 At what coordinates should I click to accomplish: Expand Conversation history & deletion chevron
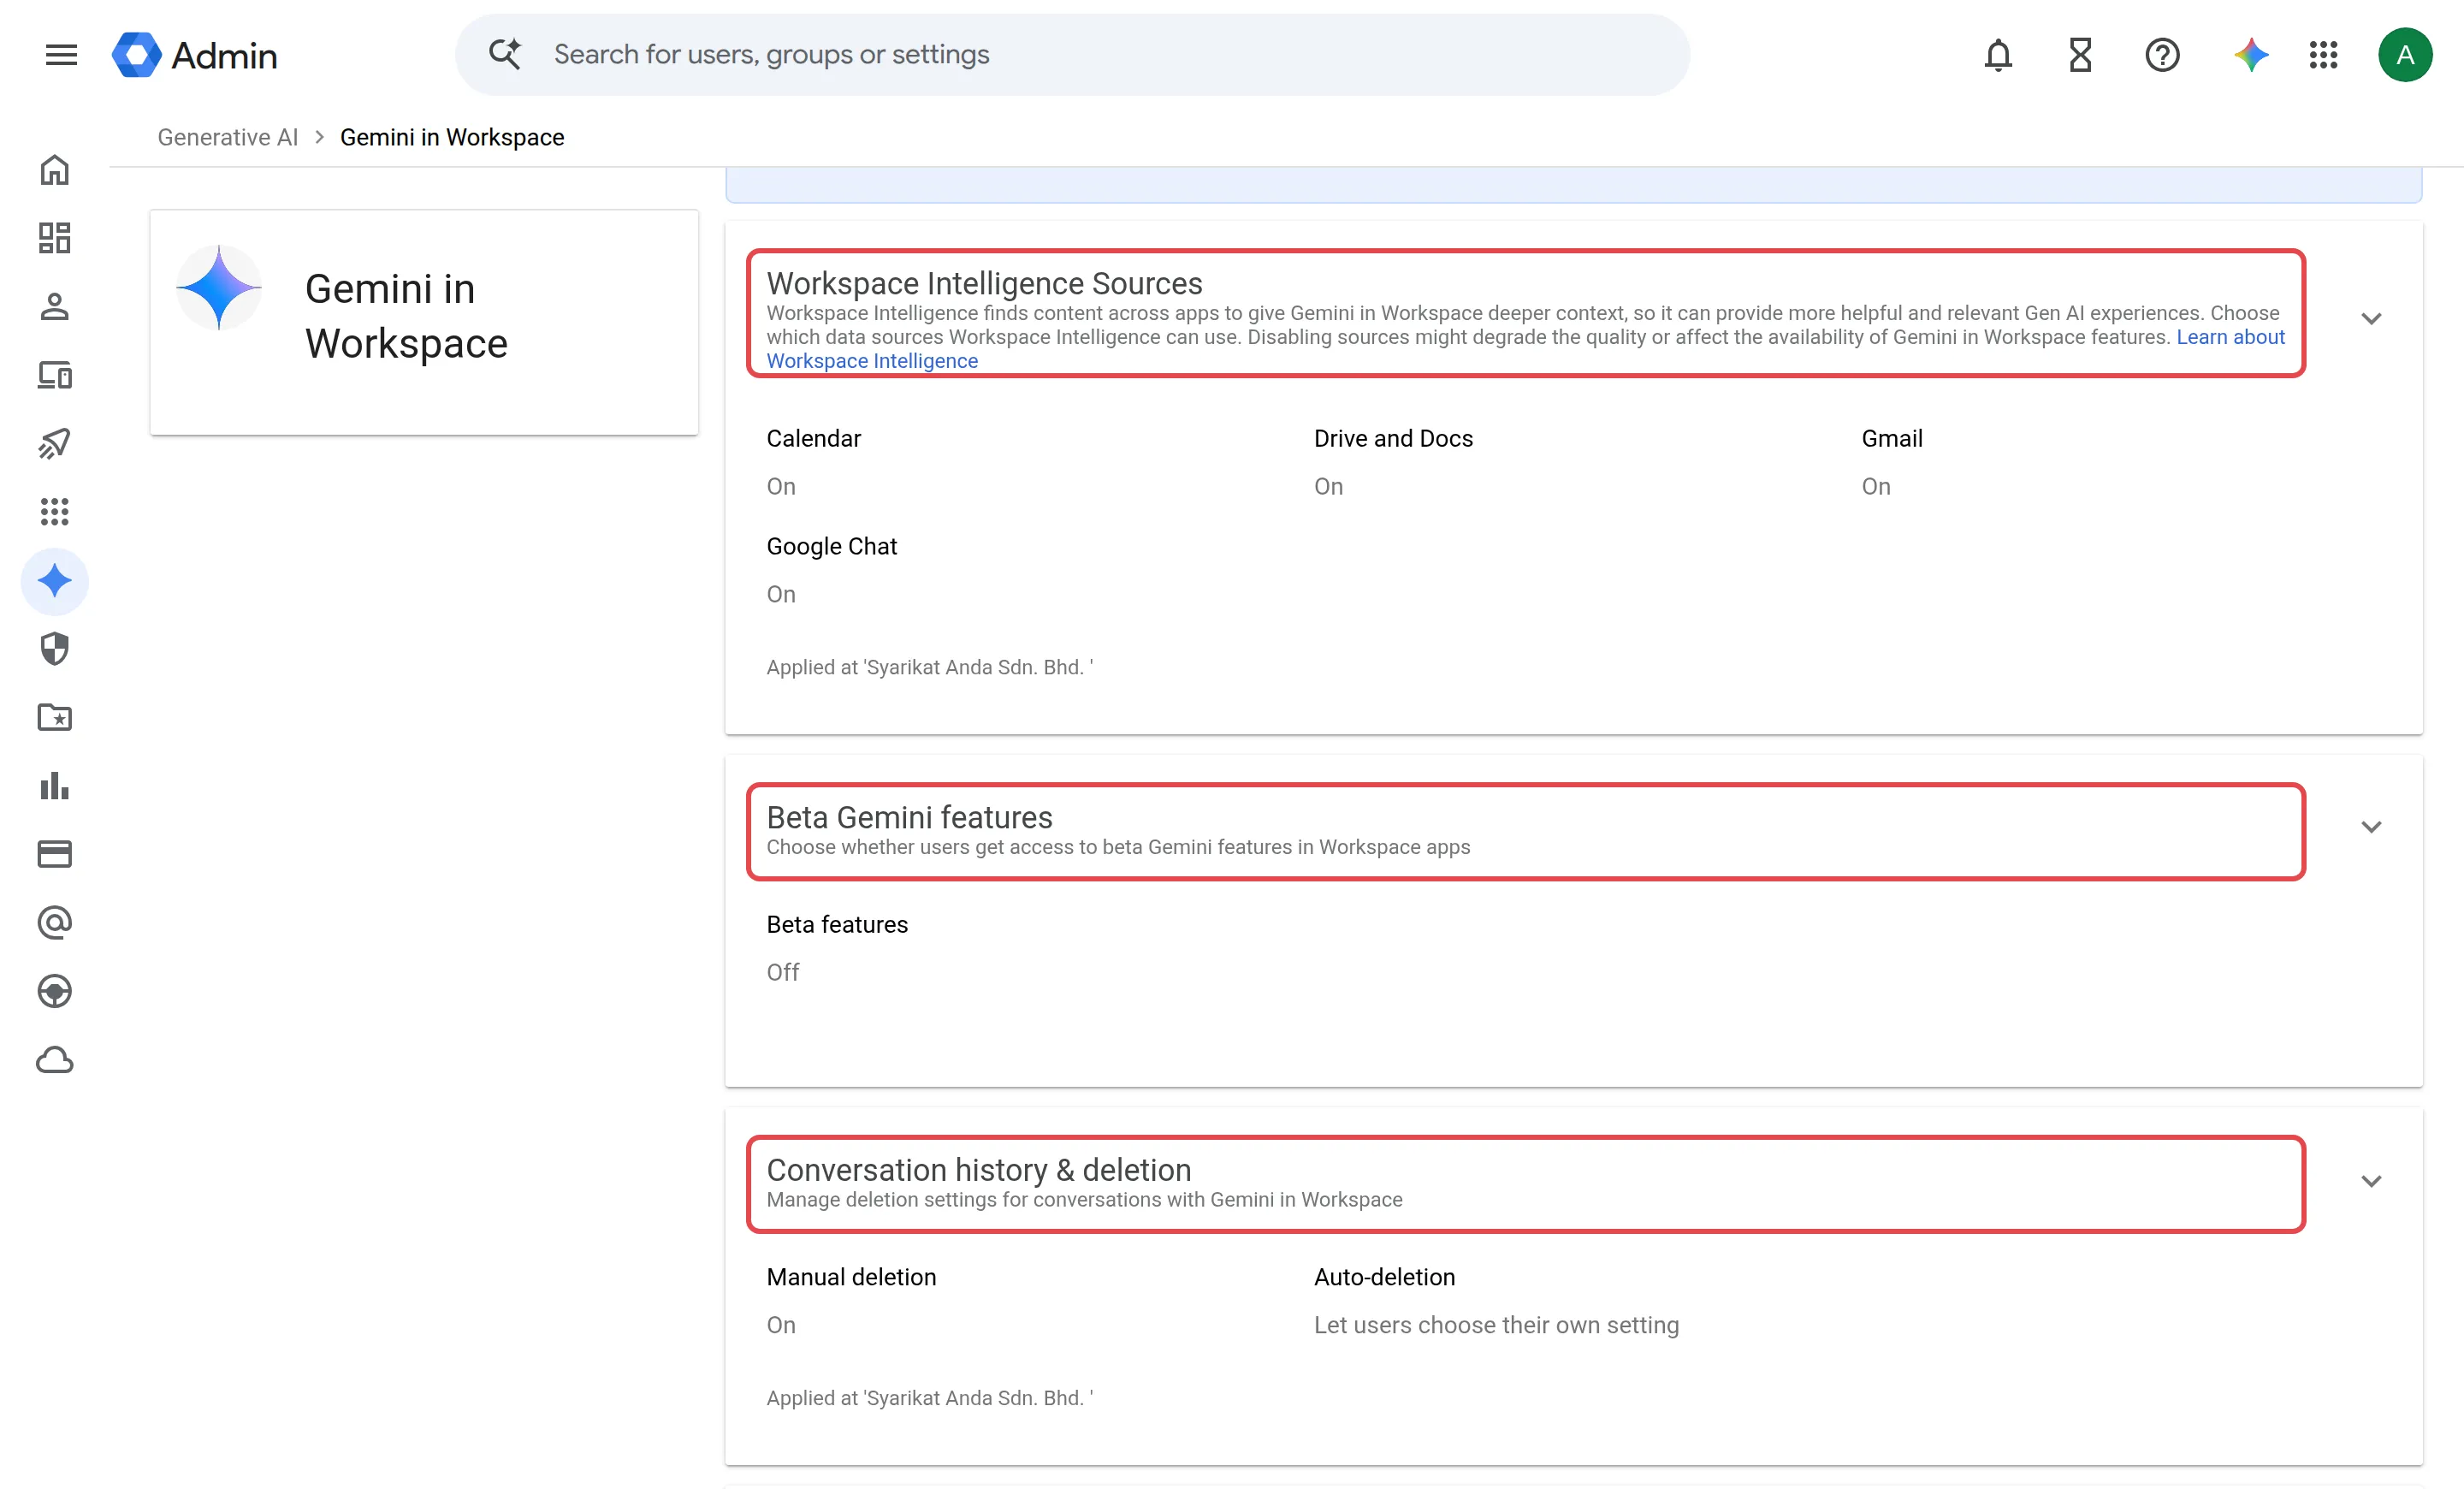click(2370, 1181)
